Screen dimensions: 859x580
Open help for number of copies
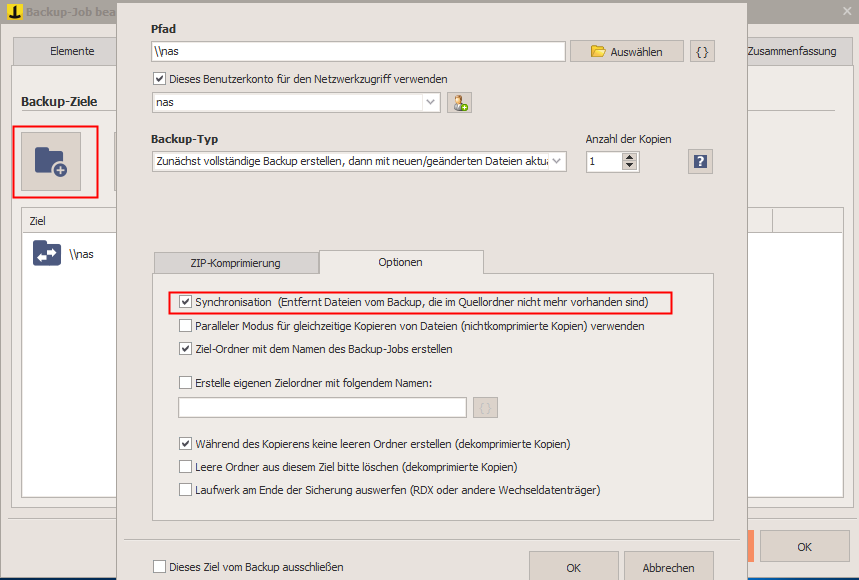click(x=700, y=162)
